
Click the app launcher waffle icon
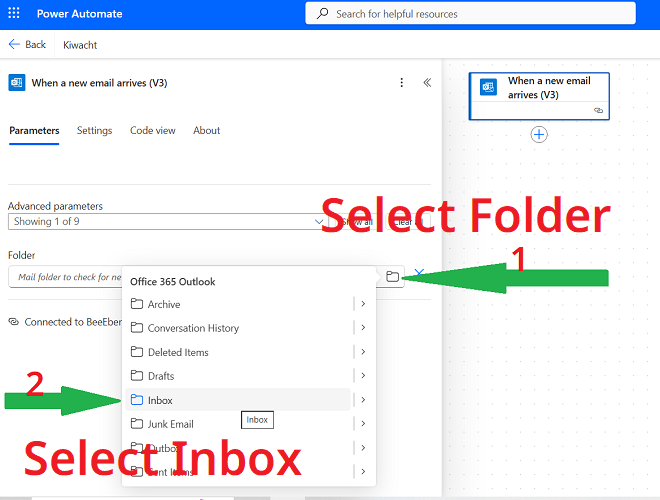coord(16,14)
